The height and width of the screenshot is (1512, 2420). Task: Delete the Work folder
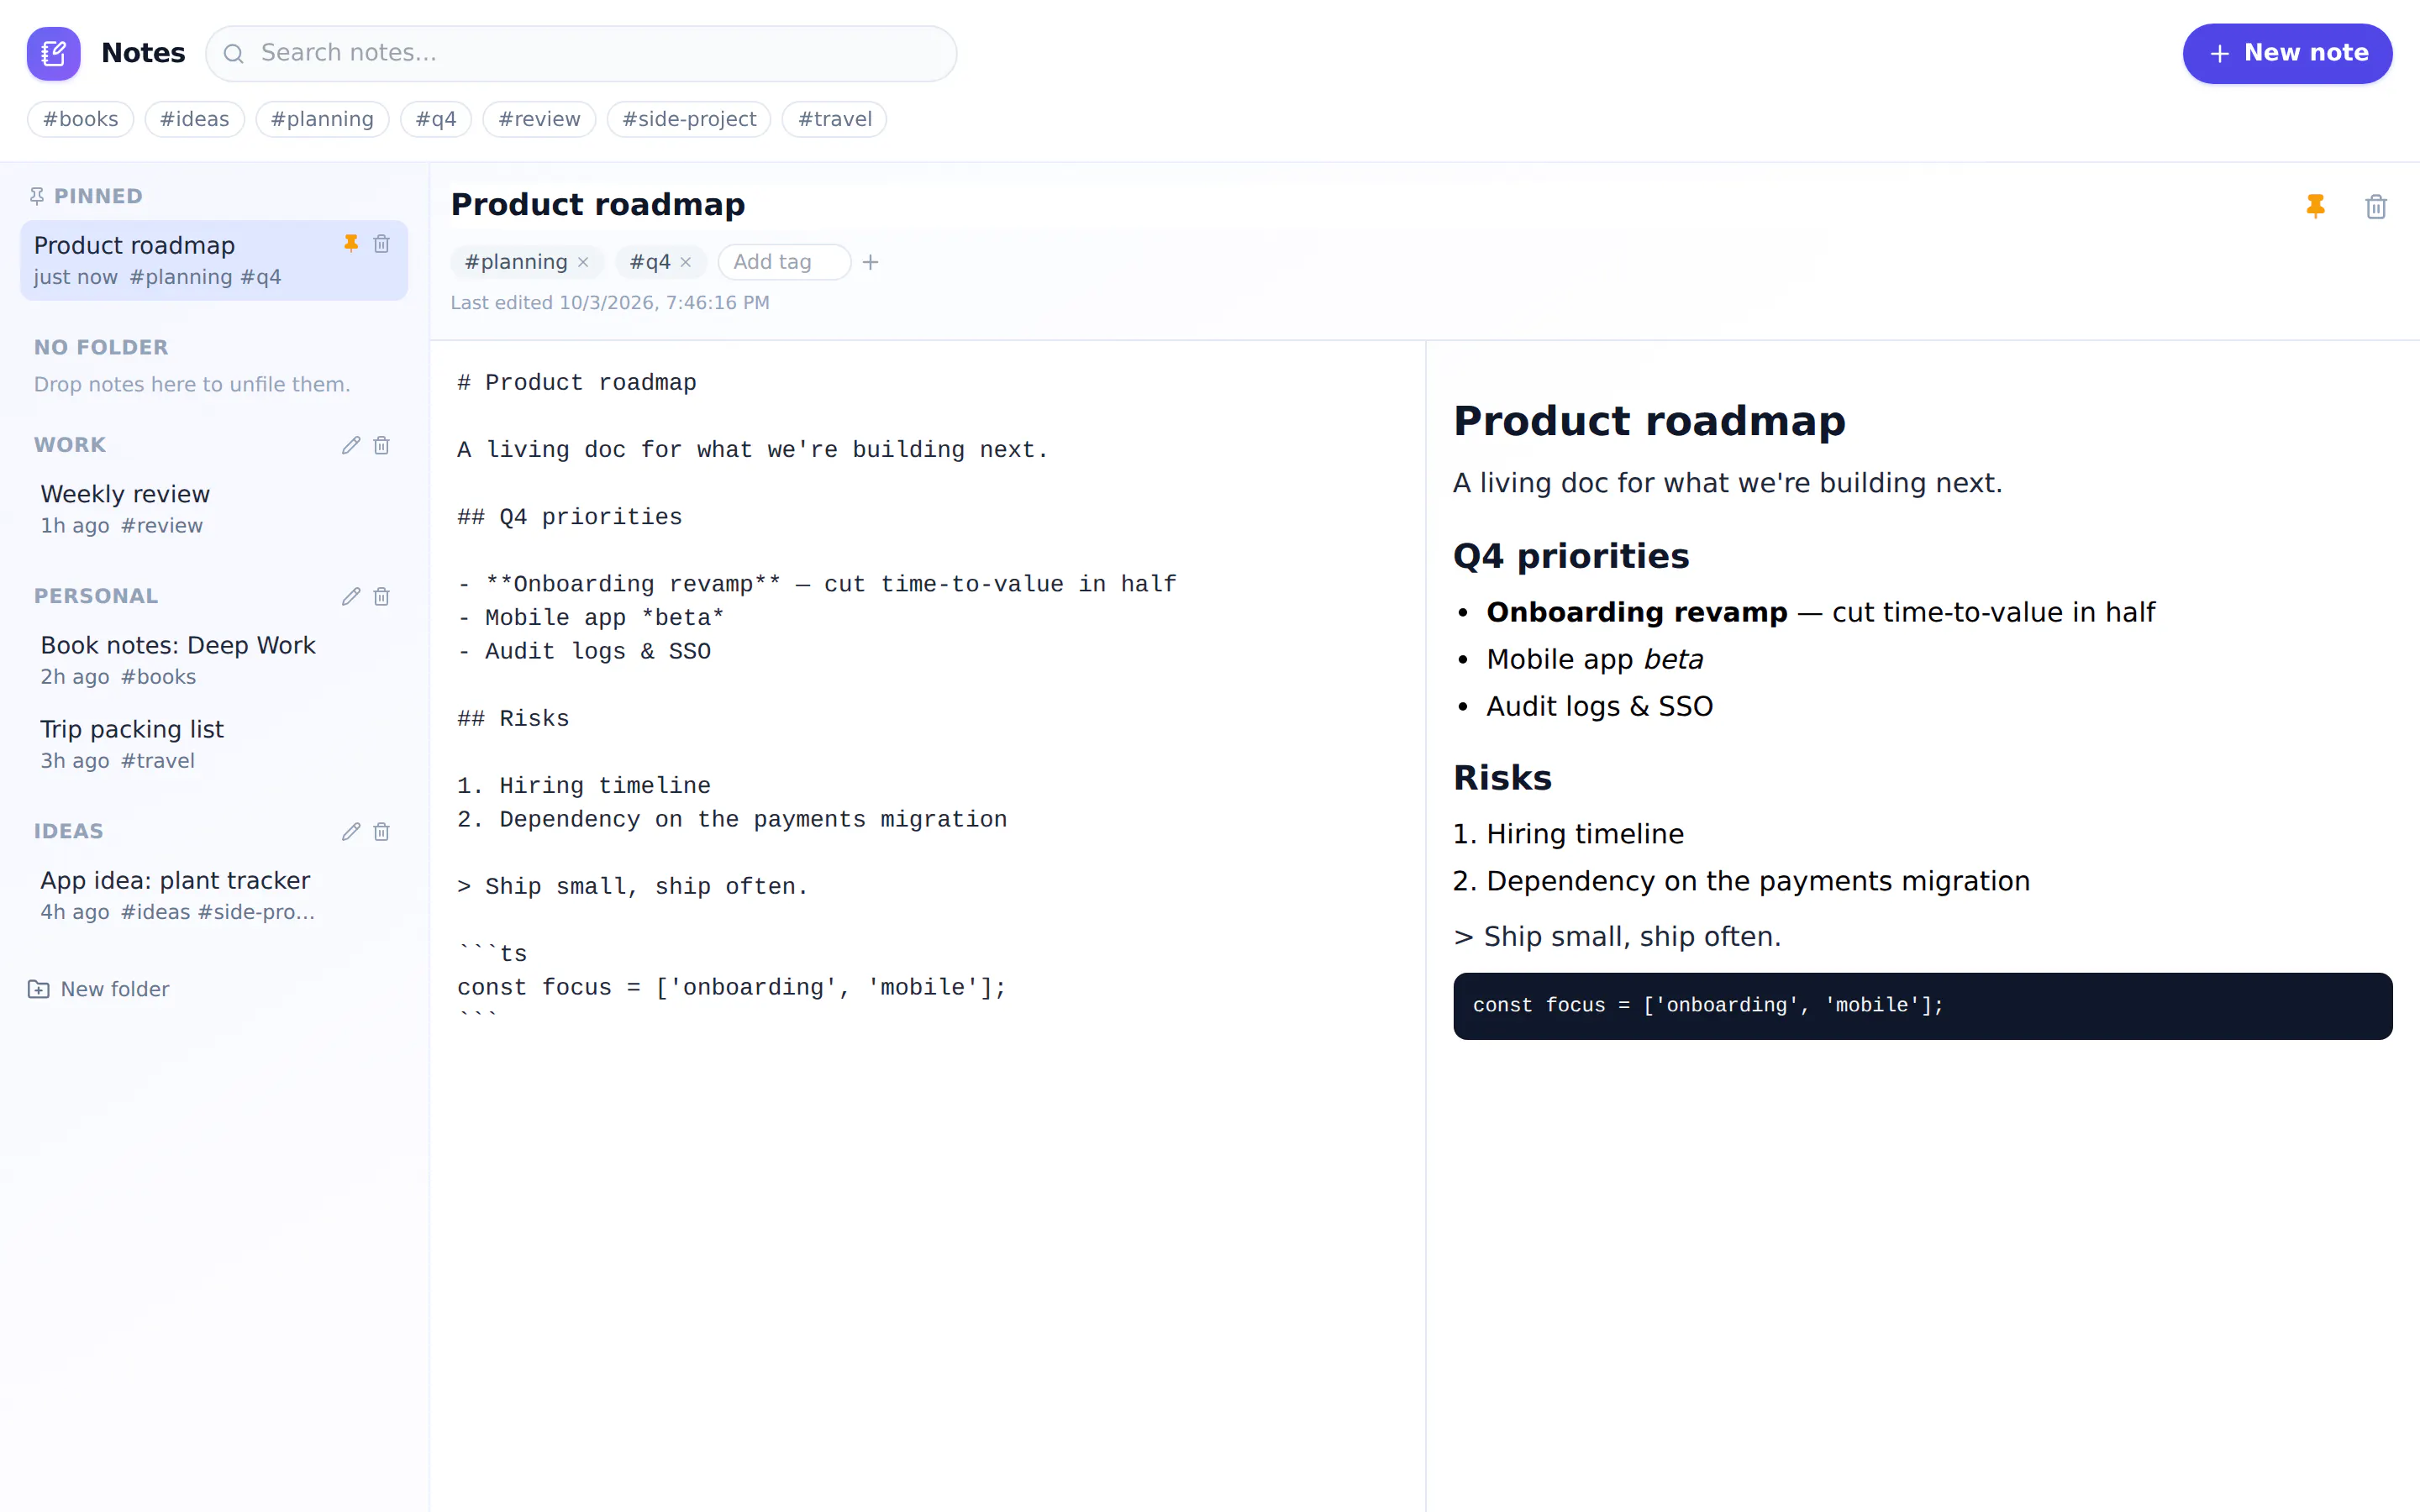click(381, 445)
